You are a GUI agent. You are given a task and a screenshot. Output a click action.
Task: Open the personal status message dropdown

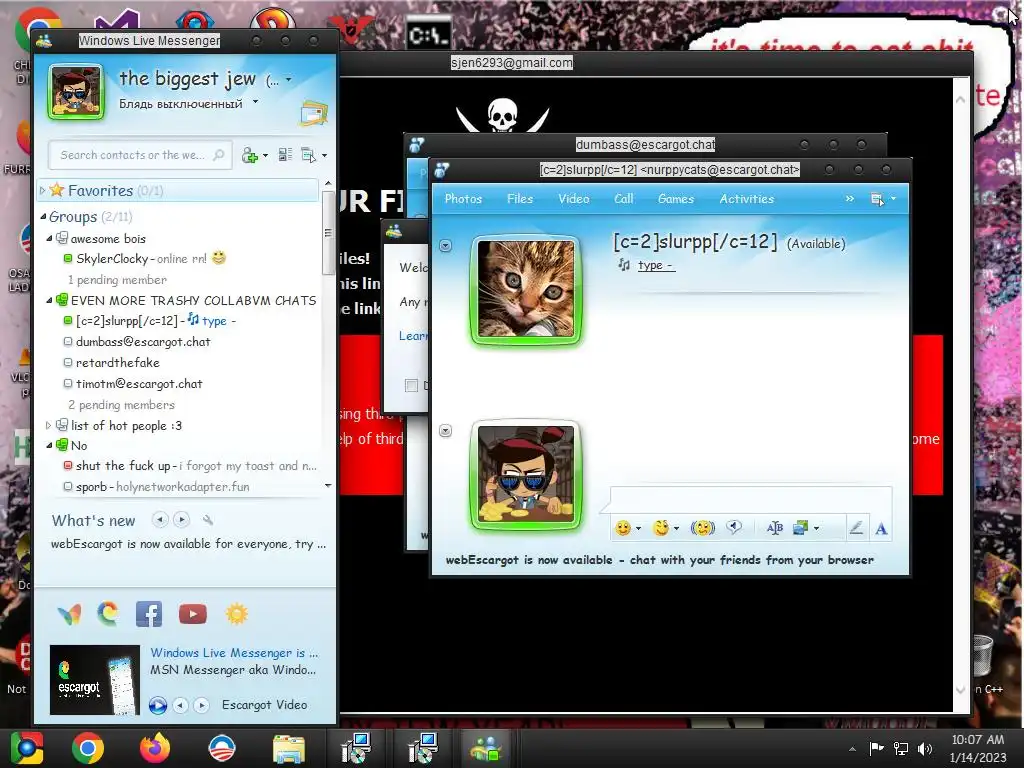(255, 102)
